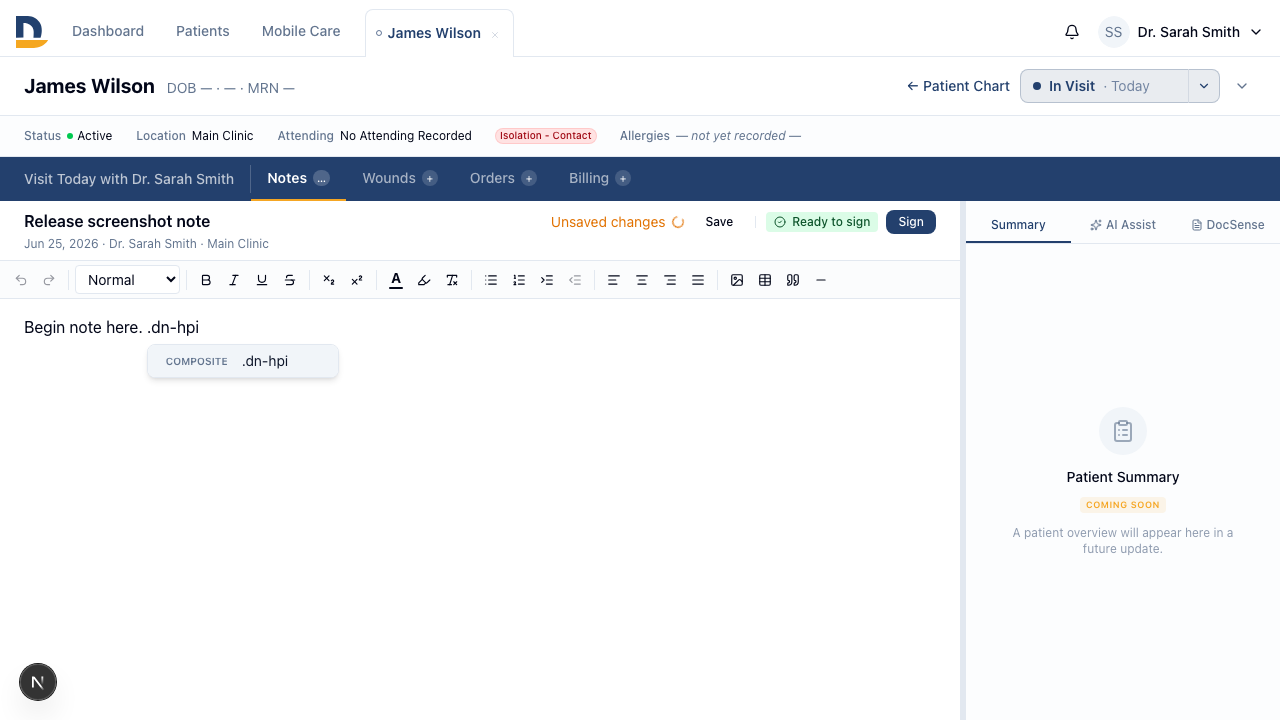Insert a numbered list
Image resolution: width=1280 pixels, height=720 pixels.
(519, 280)
